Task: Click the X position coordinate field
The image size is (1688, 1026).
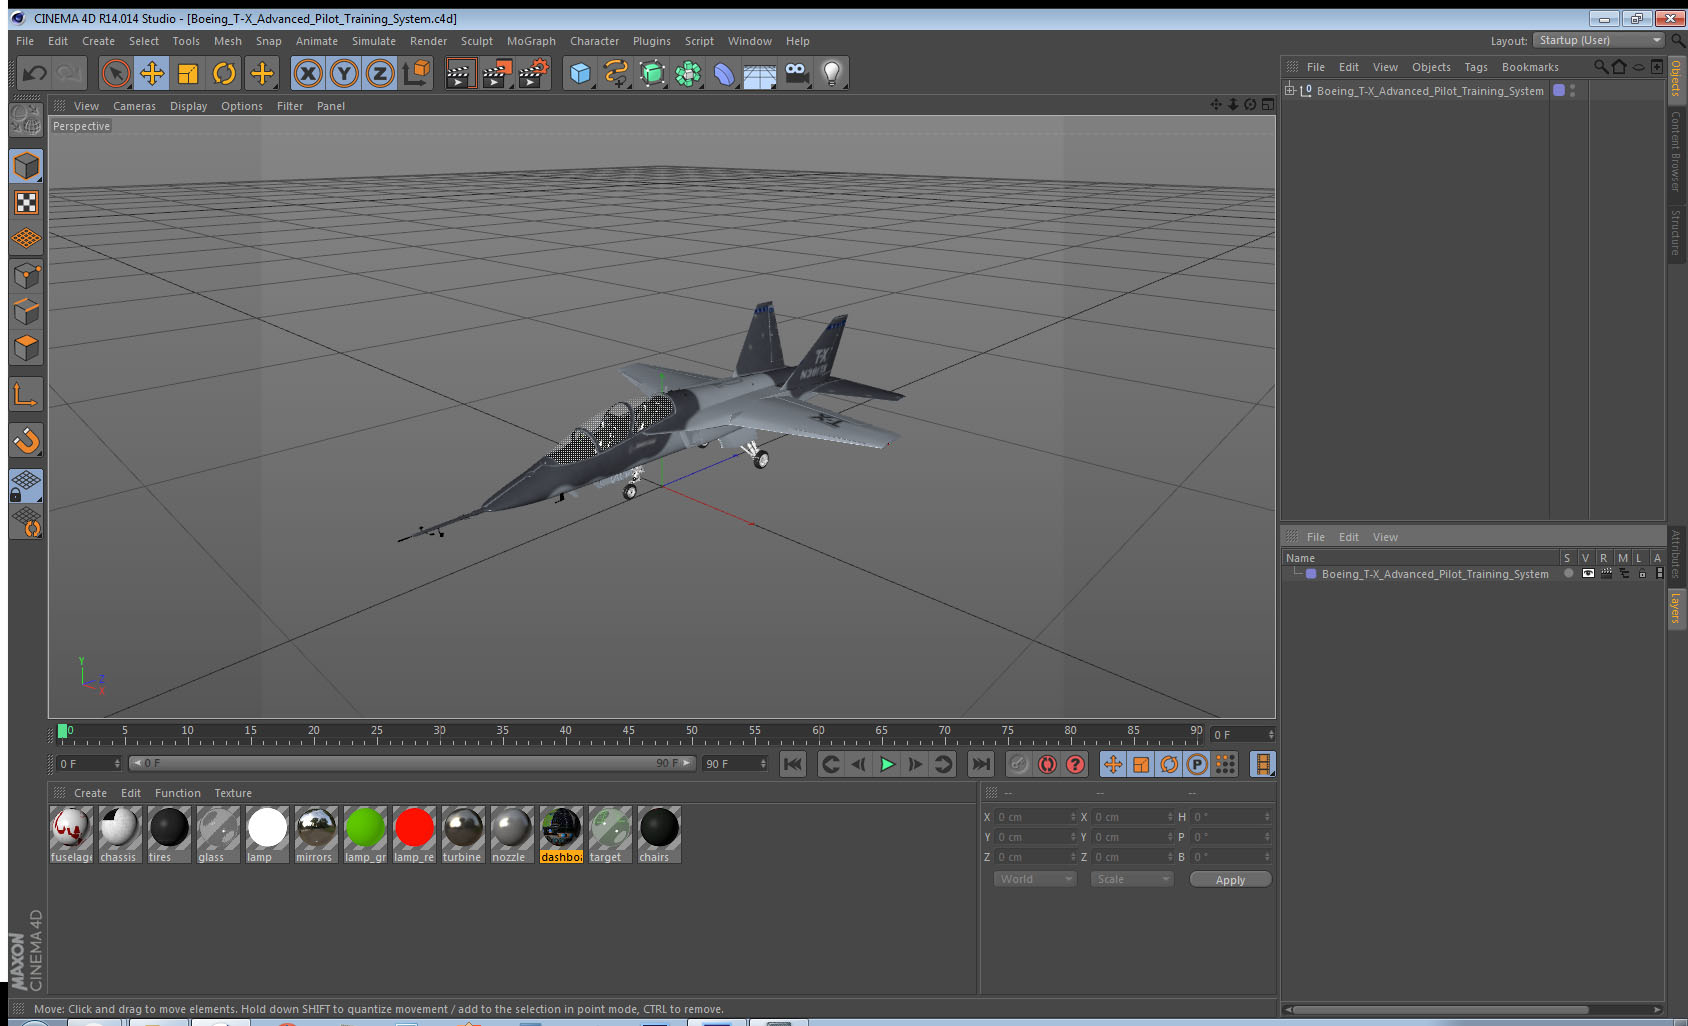Action: point(1035,817)
